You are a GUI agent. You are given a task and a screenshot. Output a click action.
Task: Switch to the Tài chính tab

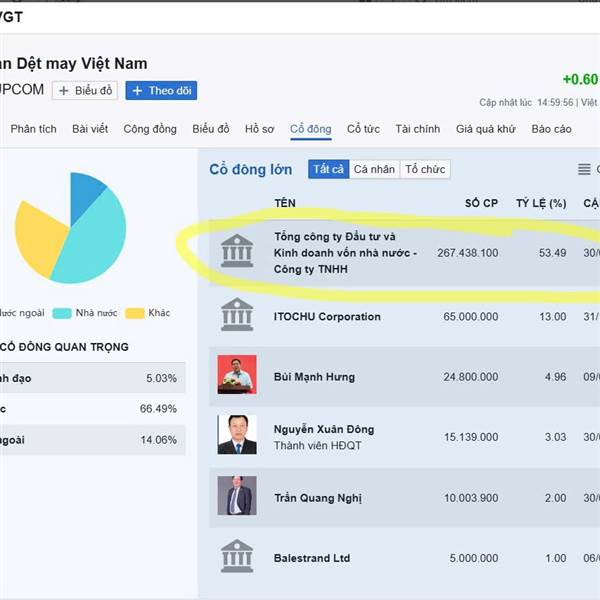click(417, 129)
